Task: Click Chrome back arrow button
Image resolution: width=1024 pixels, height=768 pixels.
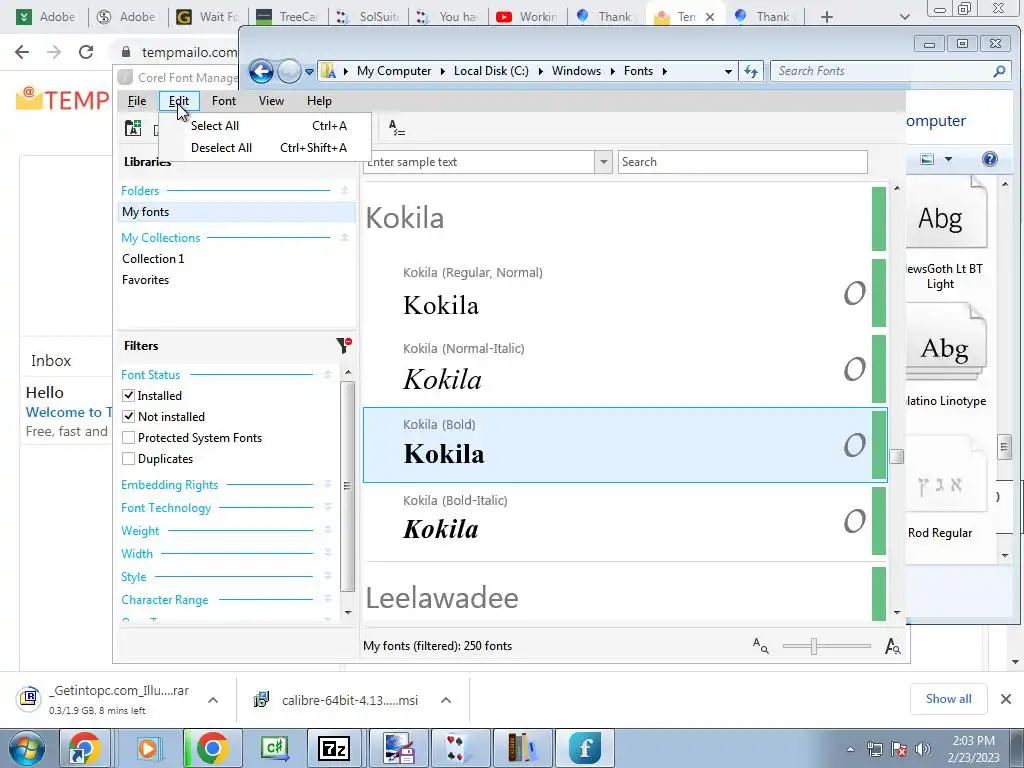Action: click(x=22, y=52)
